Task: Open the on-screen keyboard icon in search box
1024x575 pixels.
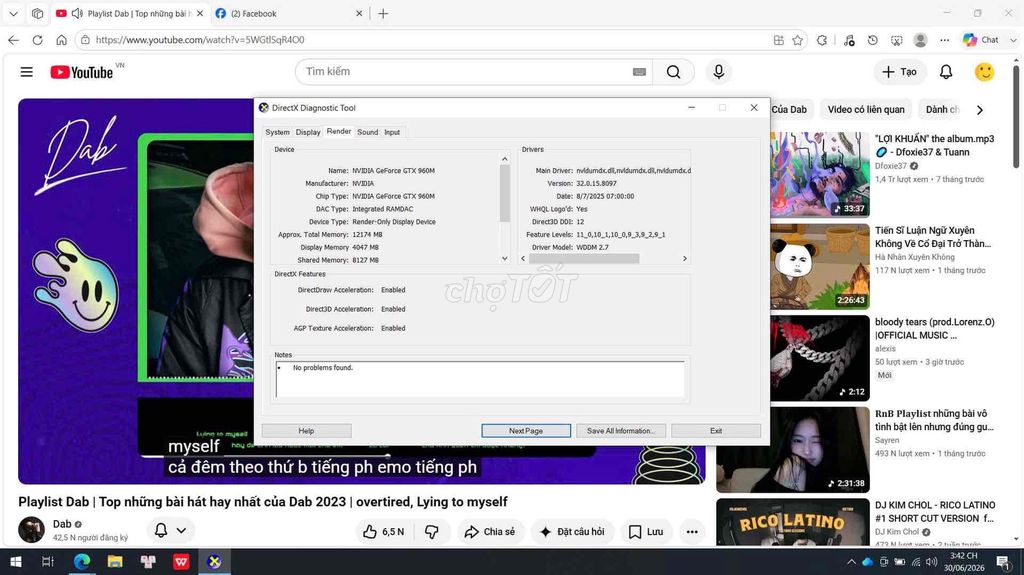Action: point(639,72)
